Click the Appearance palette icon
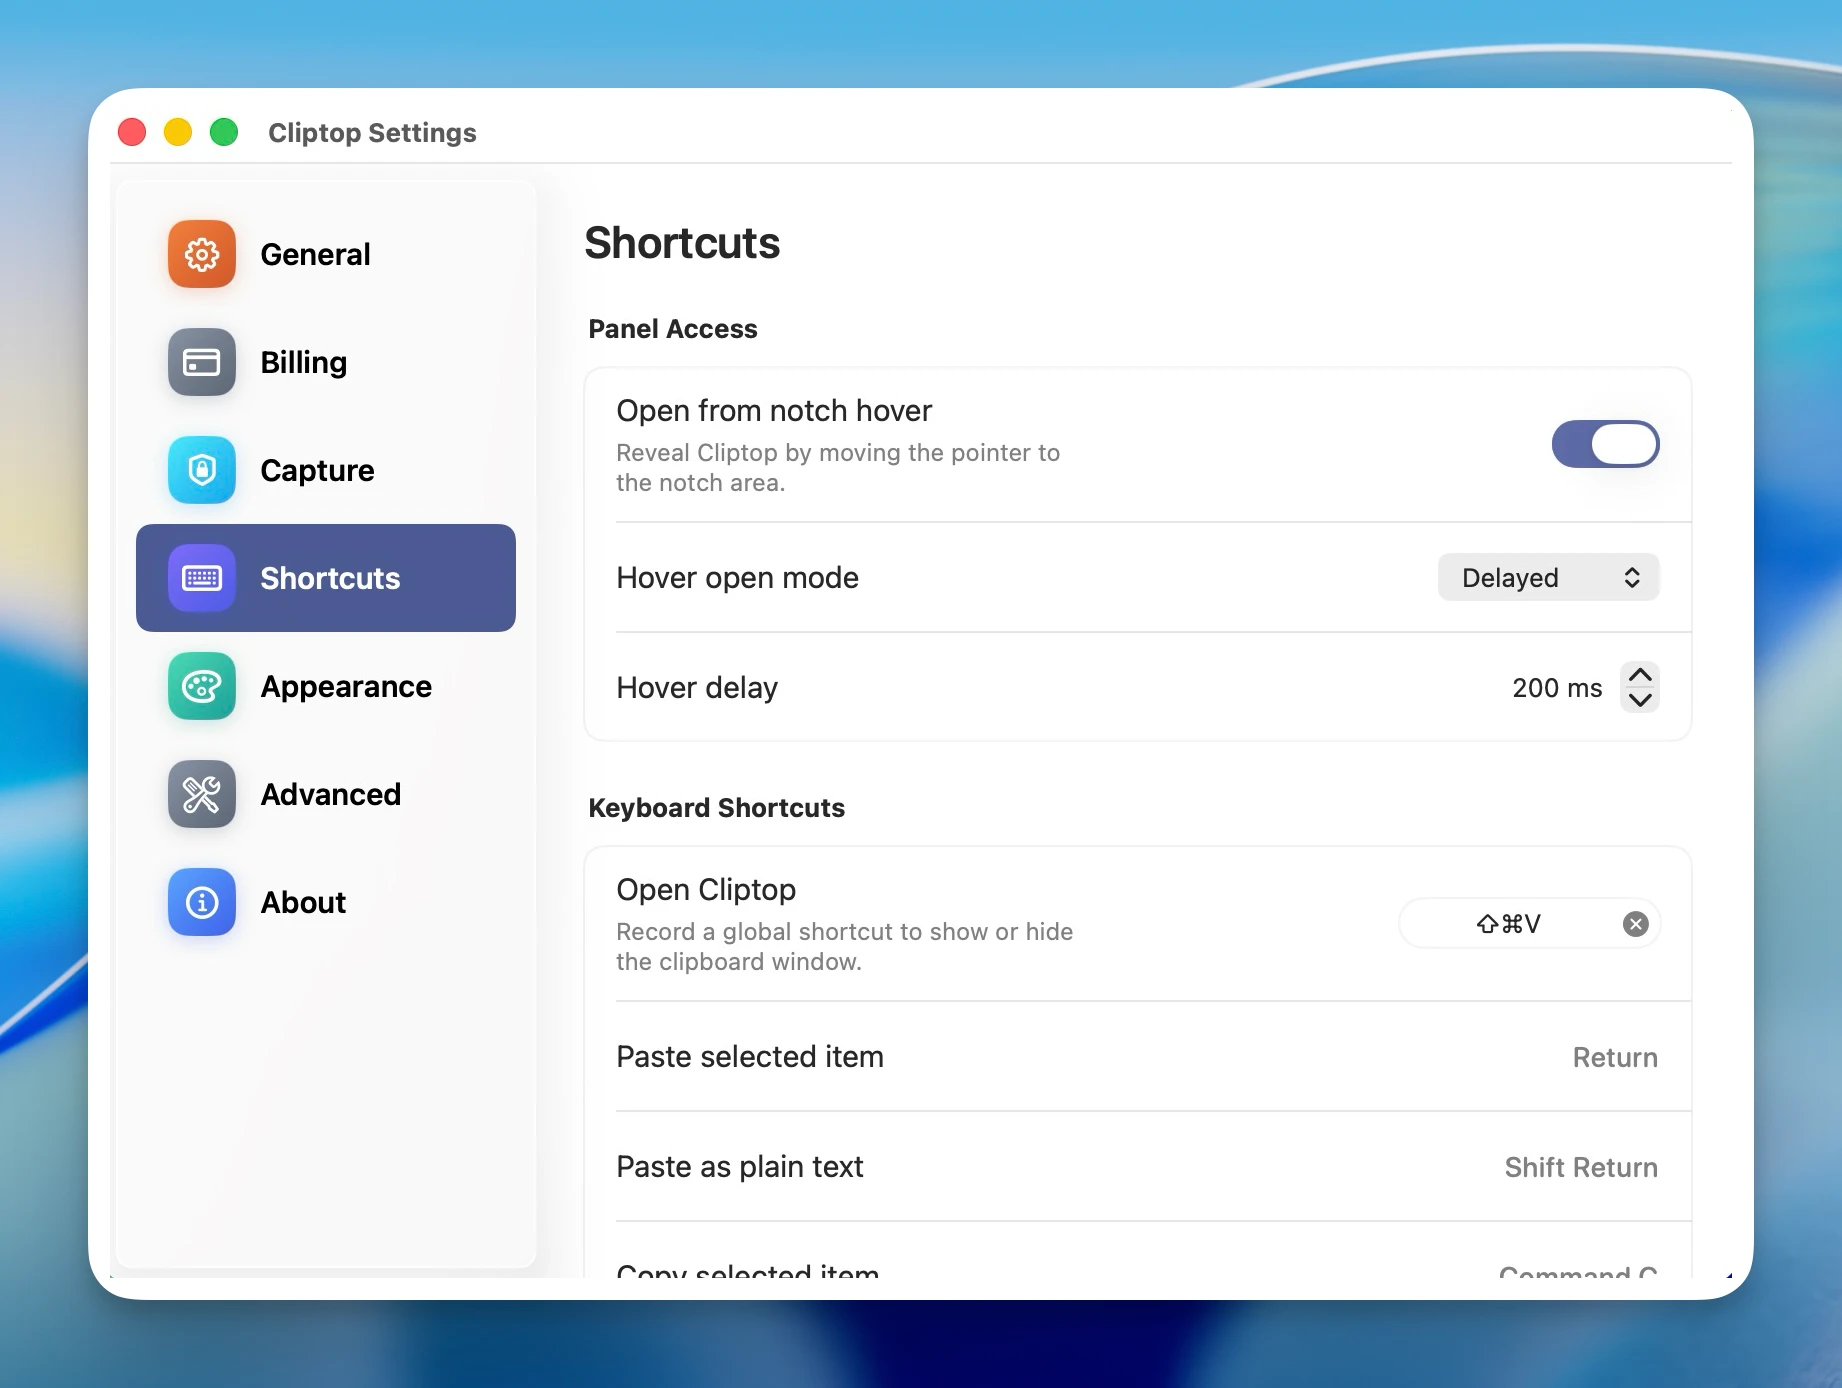 click(x=202, y=686)
